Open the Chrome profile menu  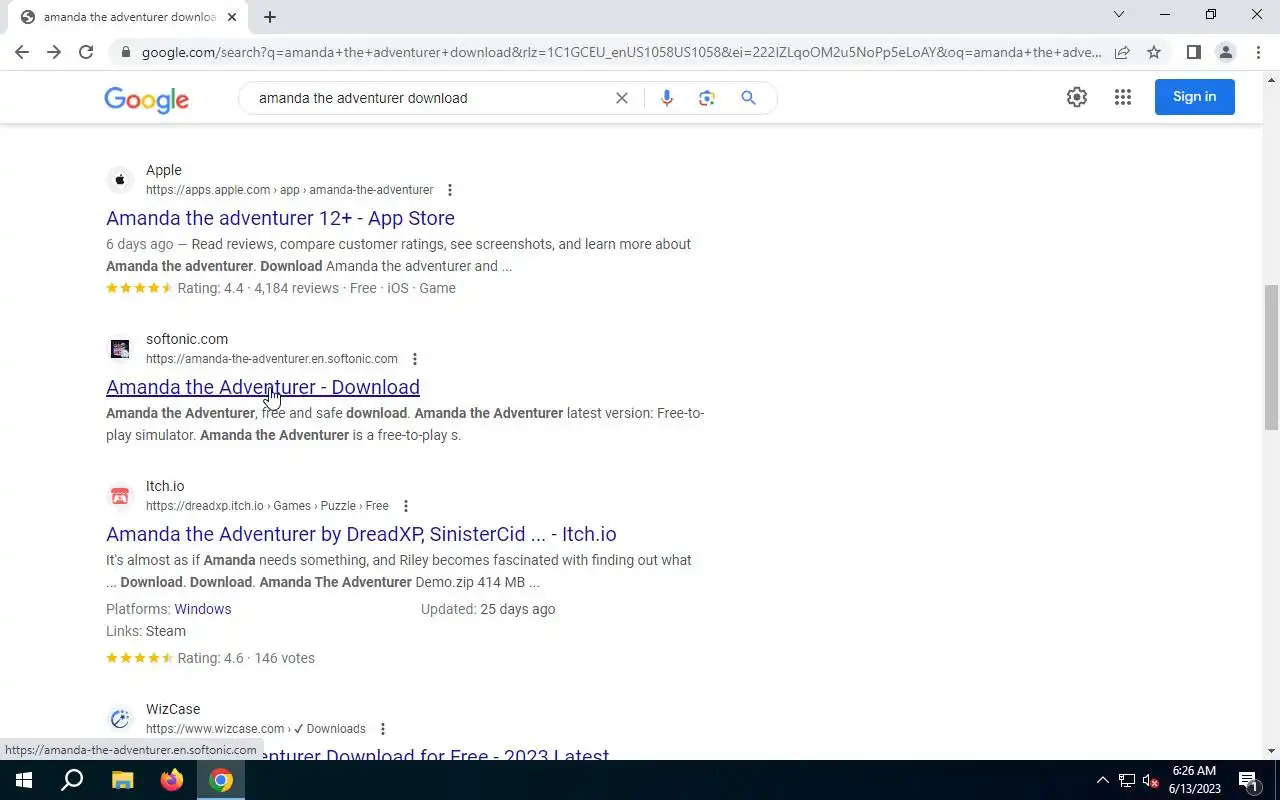coord(1225,52)
